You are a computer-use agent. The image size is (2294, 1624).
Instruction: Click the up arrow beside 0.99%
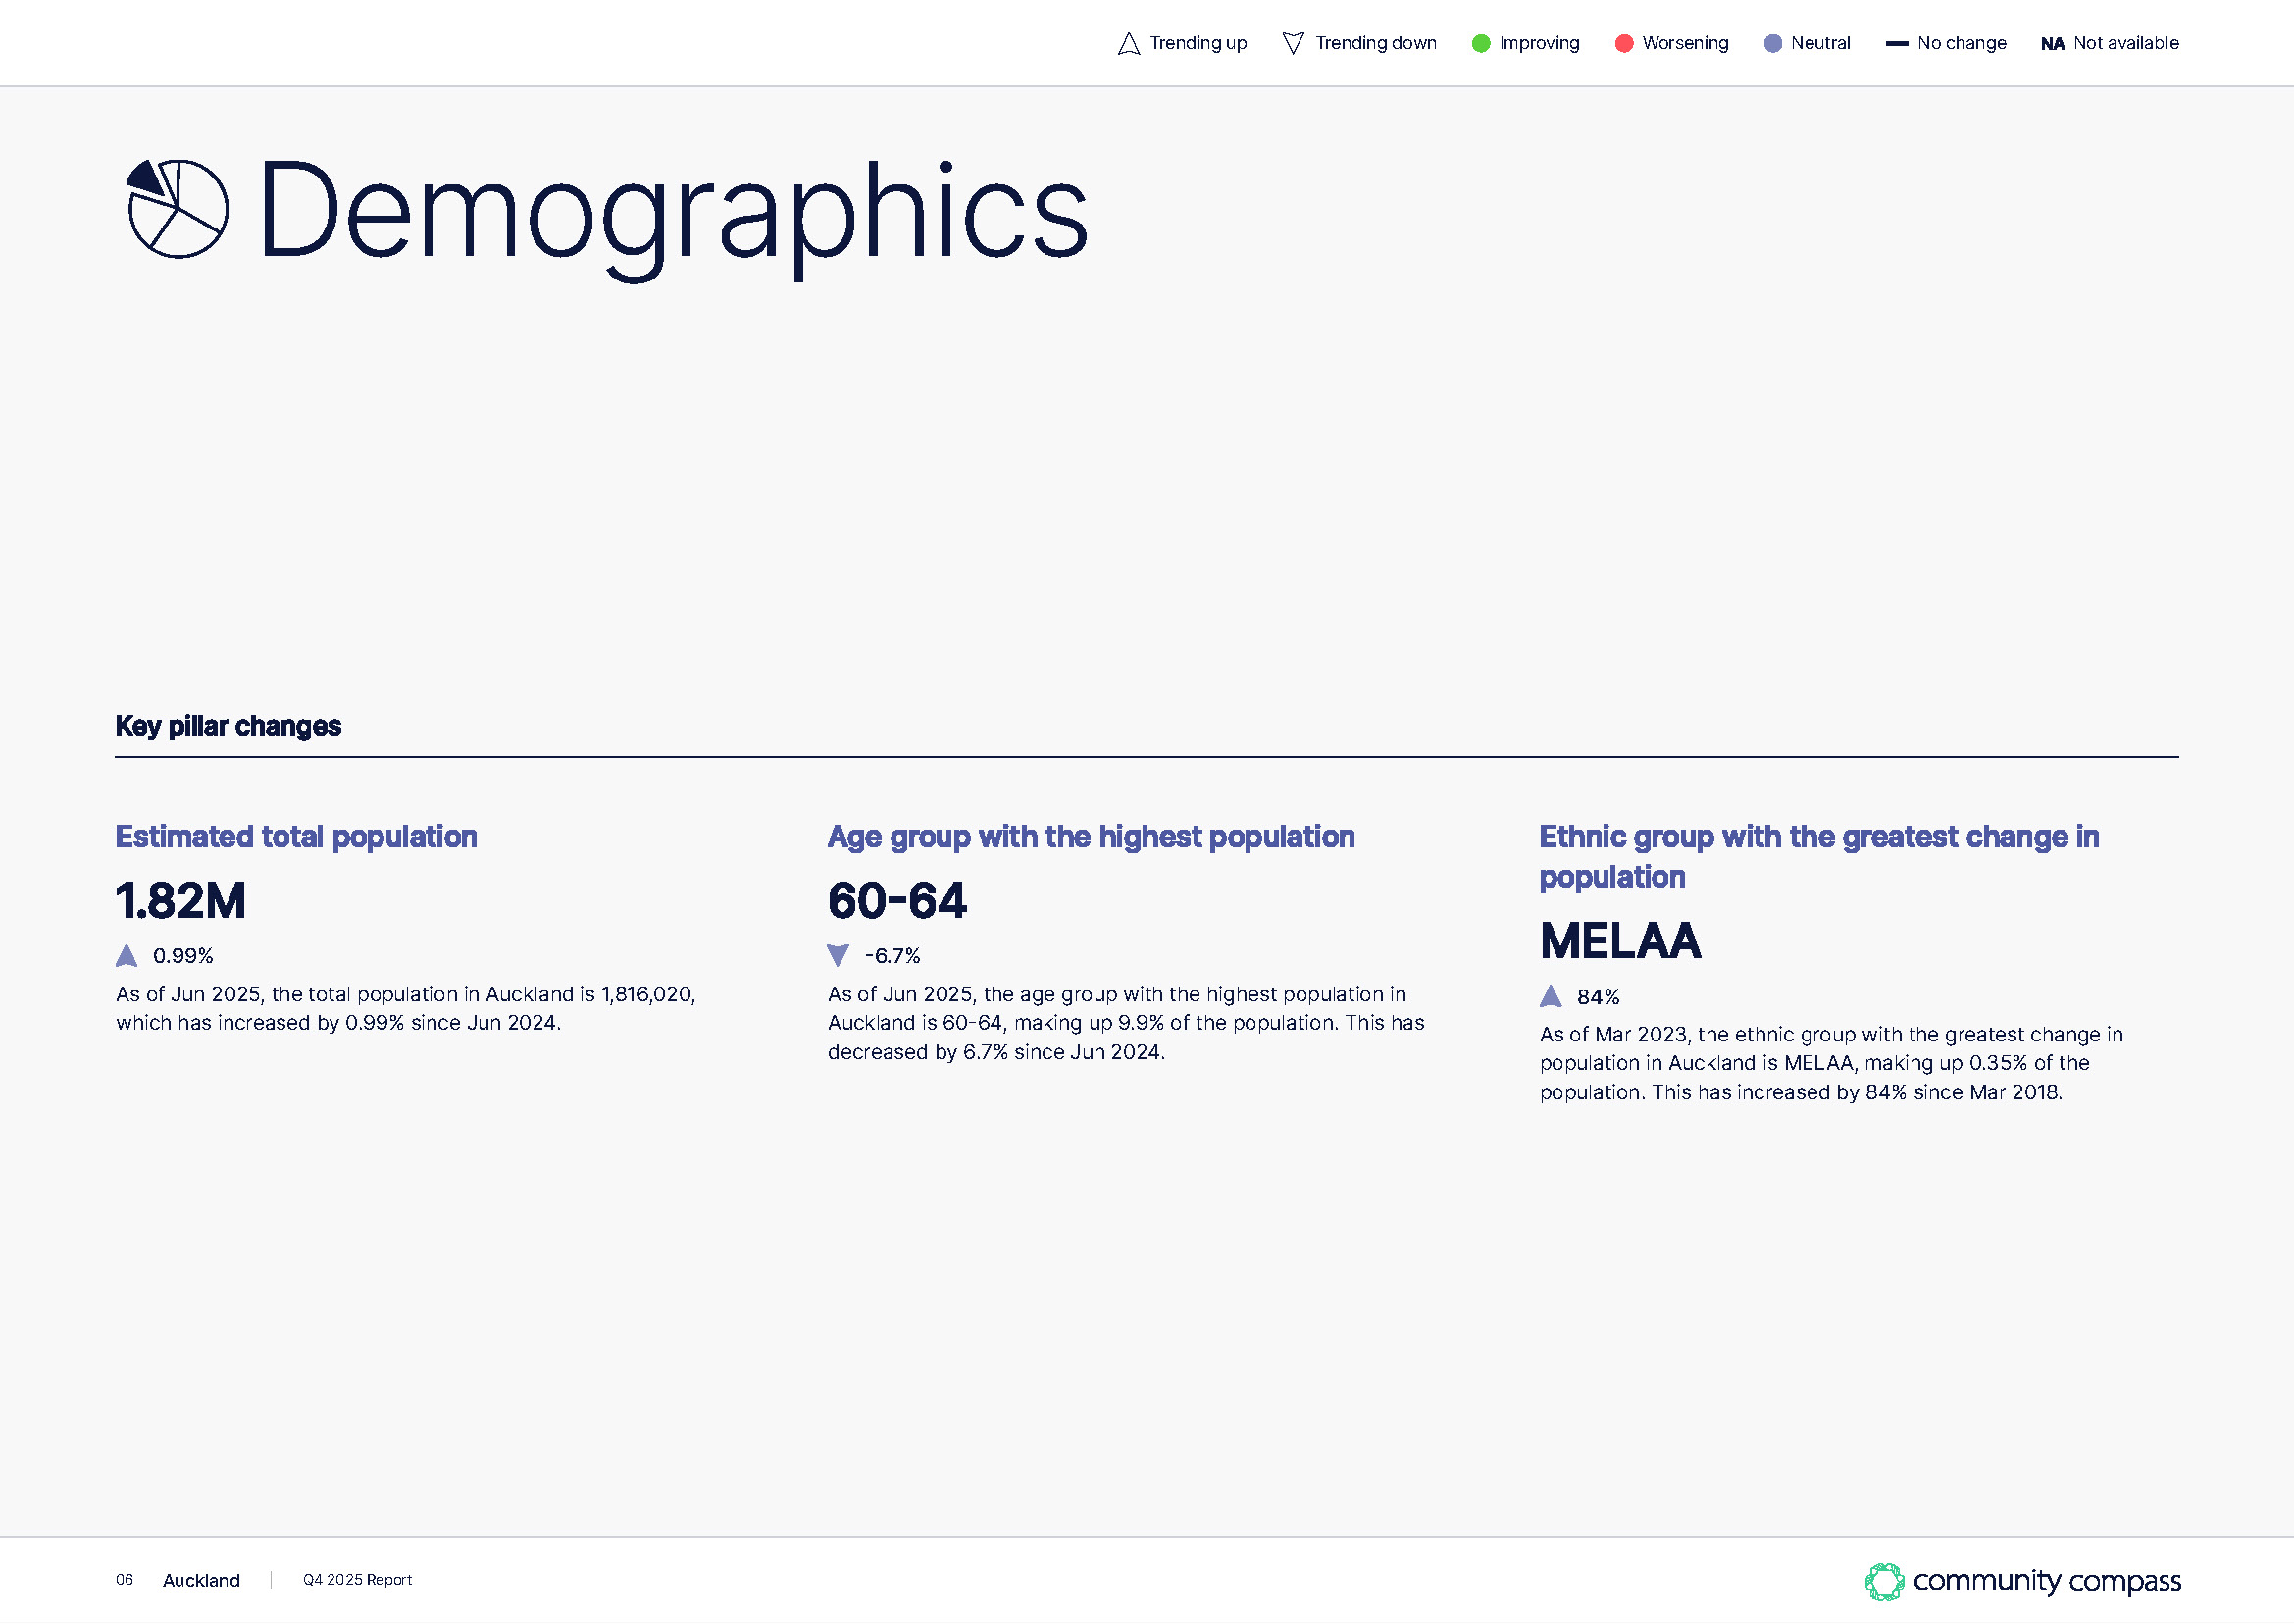[x=127, y=956]
